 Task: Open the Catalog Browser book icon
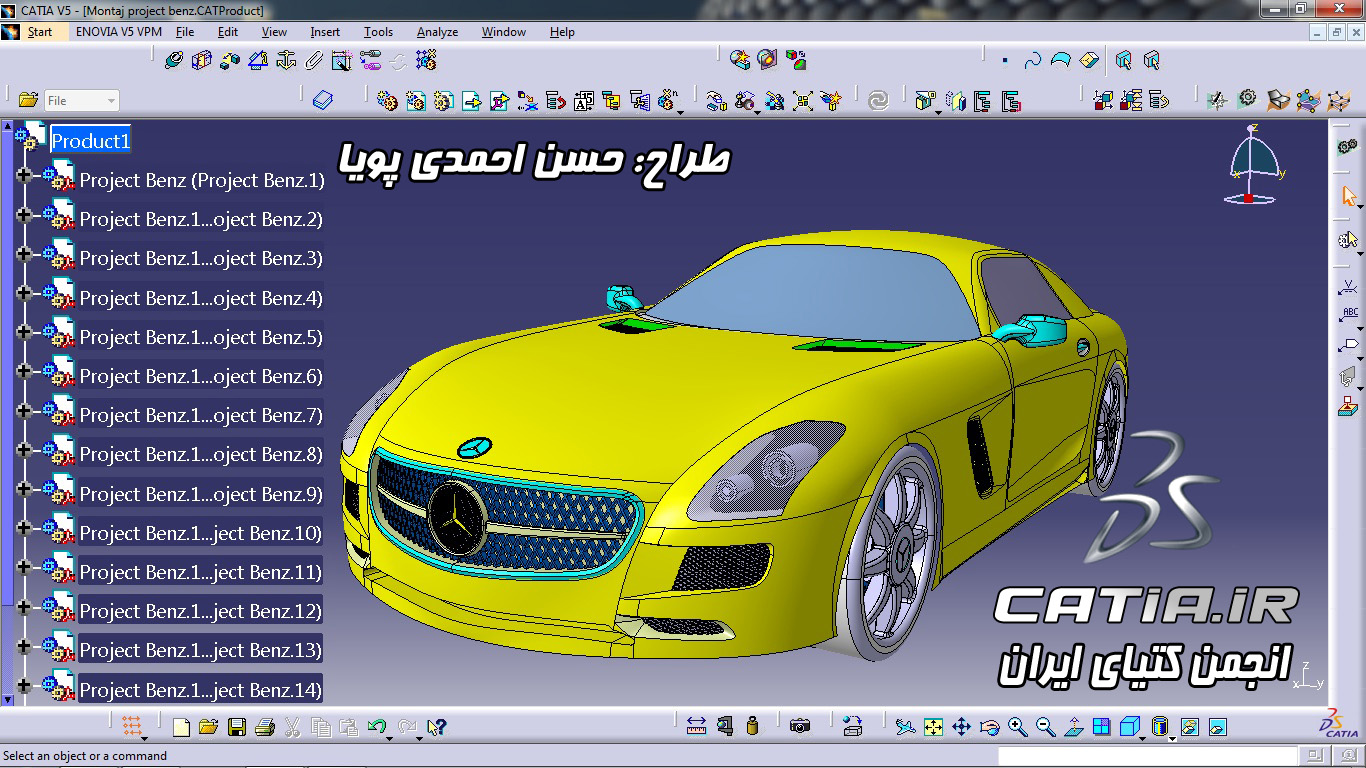click(x=322, y=100)
